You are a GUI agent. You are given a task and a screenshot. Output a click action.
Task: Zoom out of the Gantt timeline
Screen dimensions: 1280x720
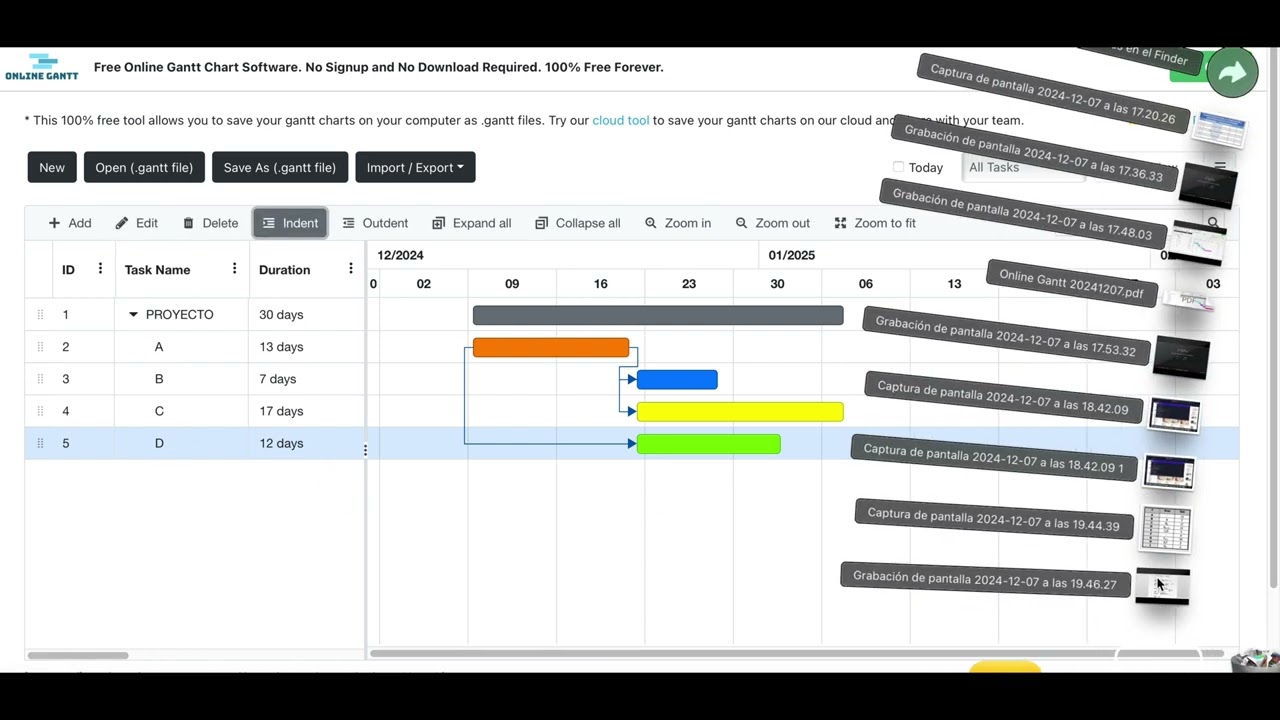pyautogui.click(x=773, y=223)
